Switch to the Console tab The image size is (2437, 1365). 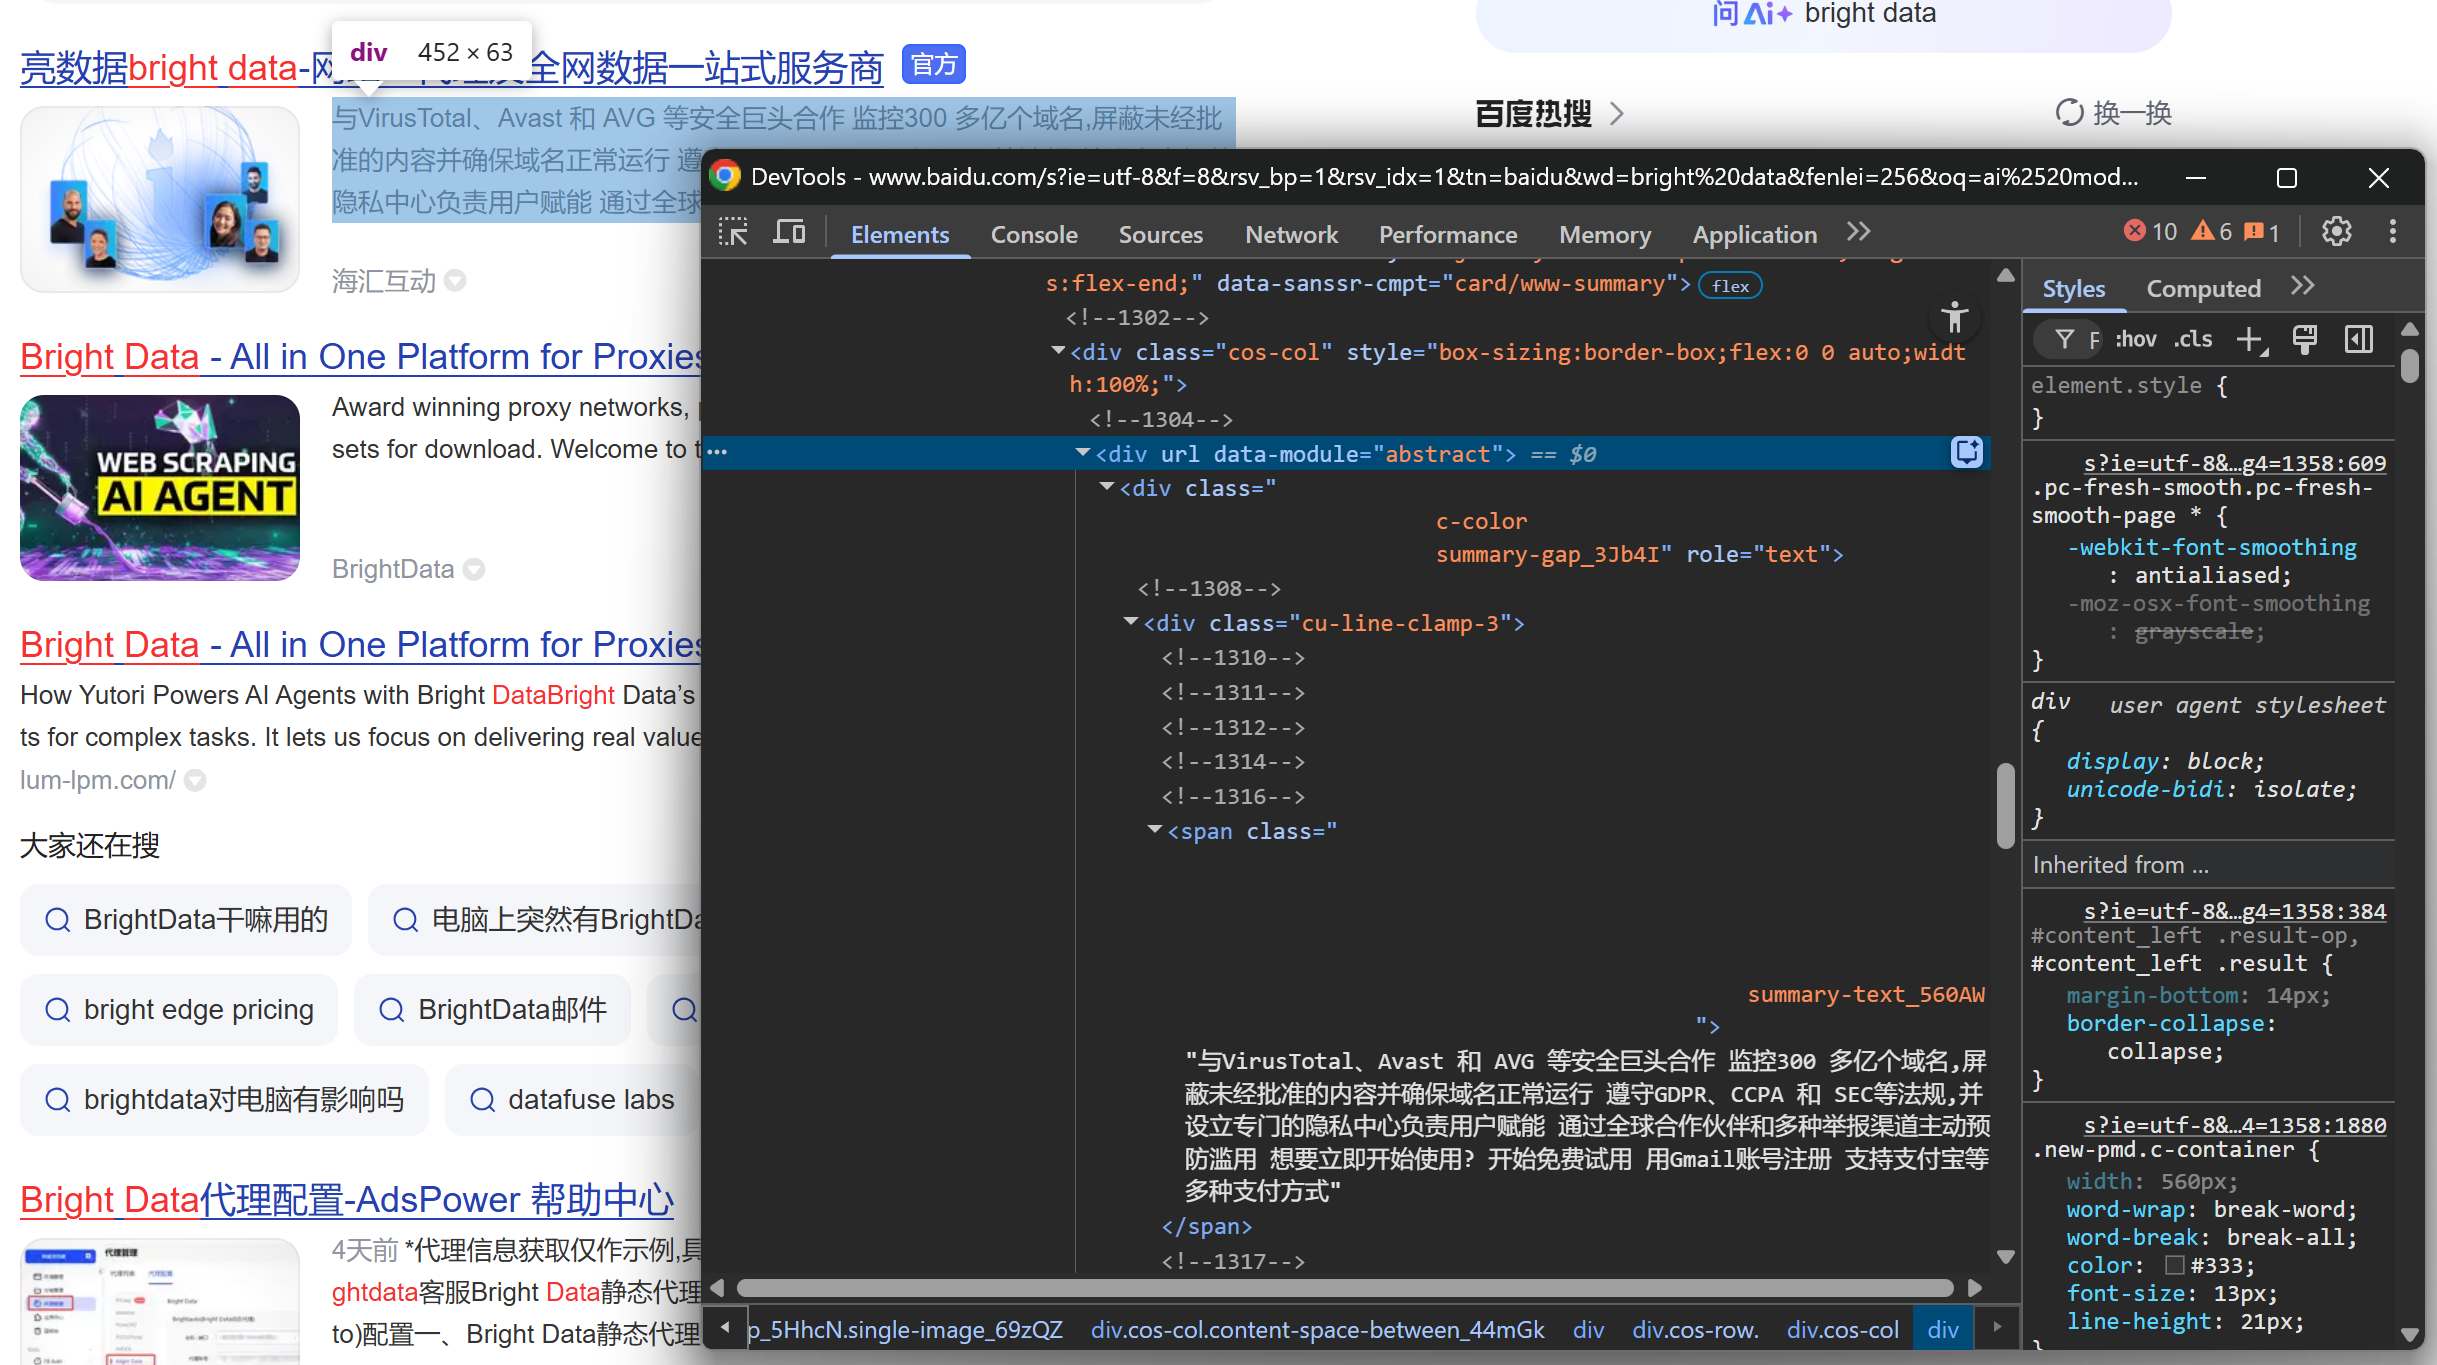[1034, 234]
